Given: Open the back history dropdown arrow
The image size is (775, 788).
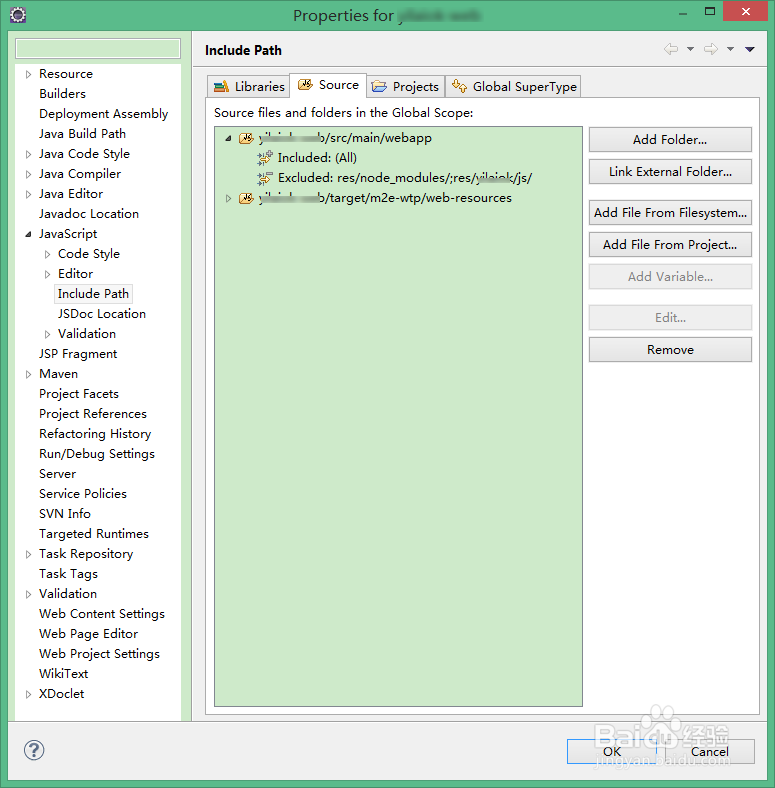Looking at the screenshot, I should tap(691, 49).
